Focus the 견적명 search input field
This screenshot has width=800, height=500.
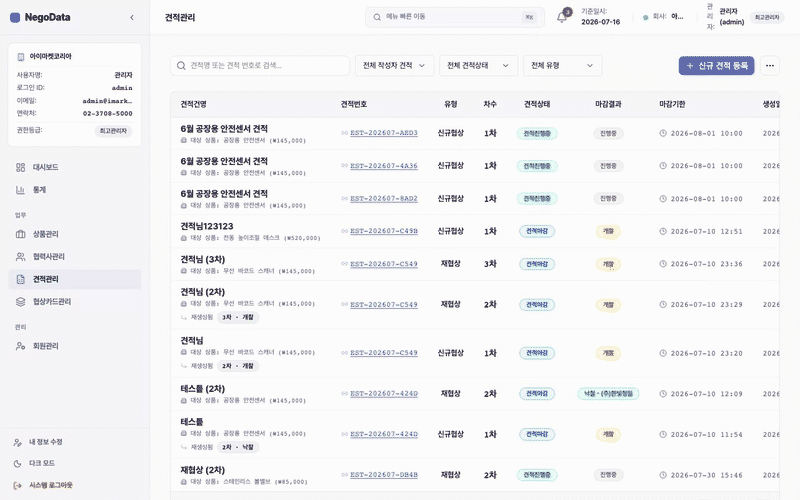pos(260,65)
